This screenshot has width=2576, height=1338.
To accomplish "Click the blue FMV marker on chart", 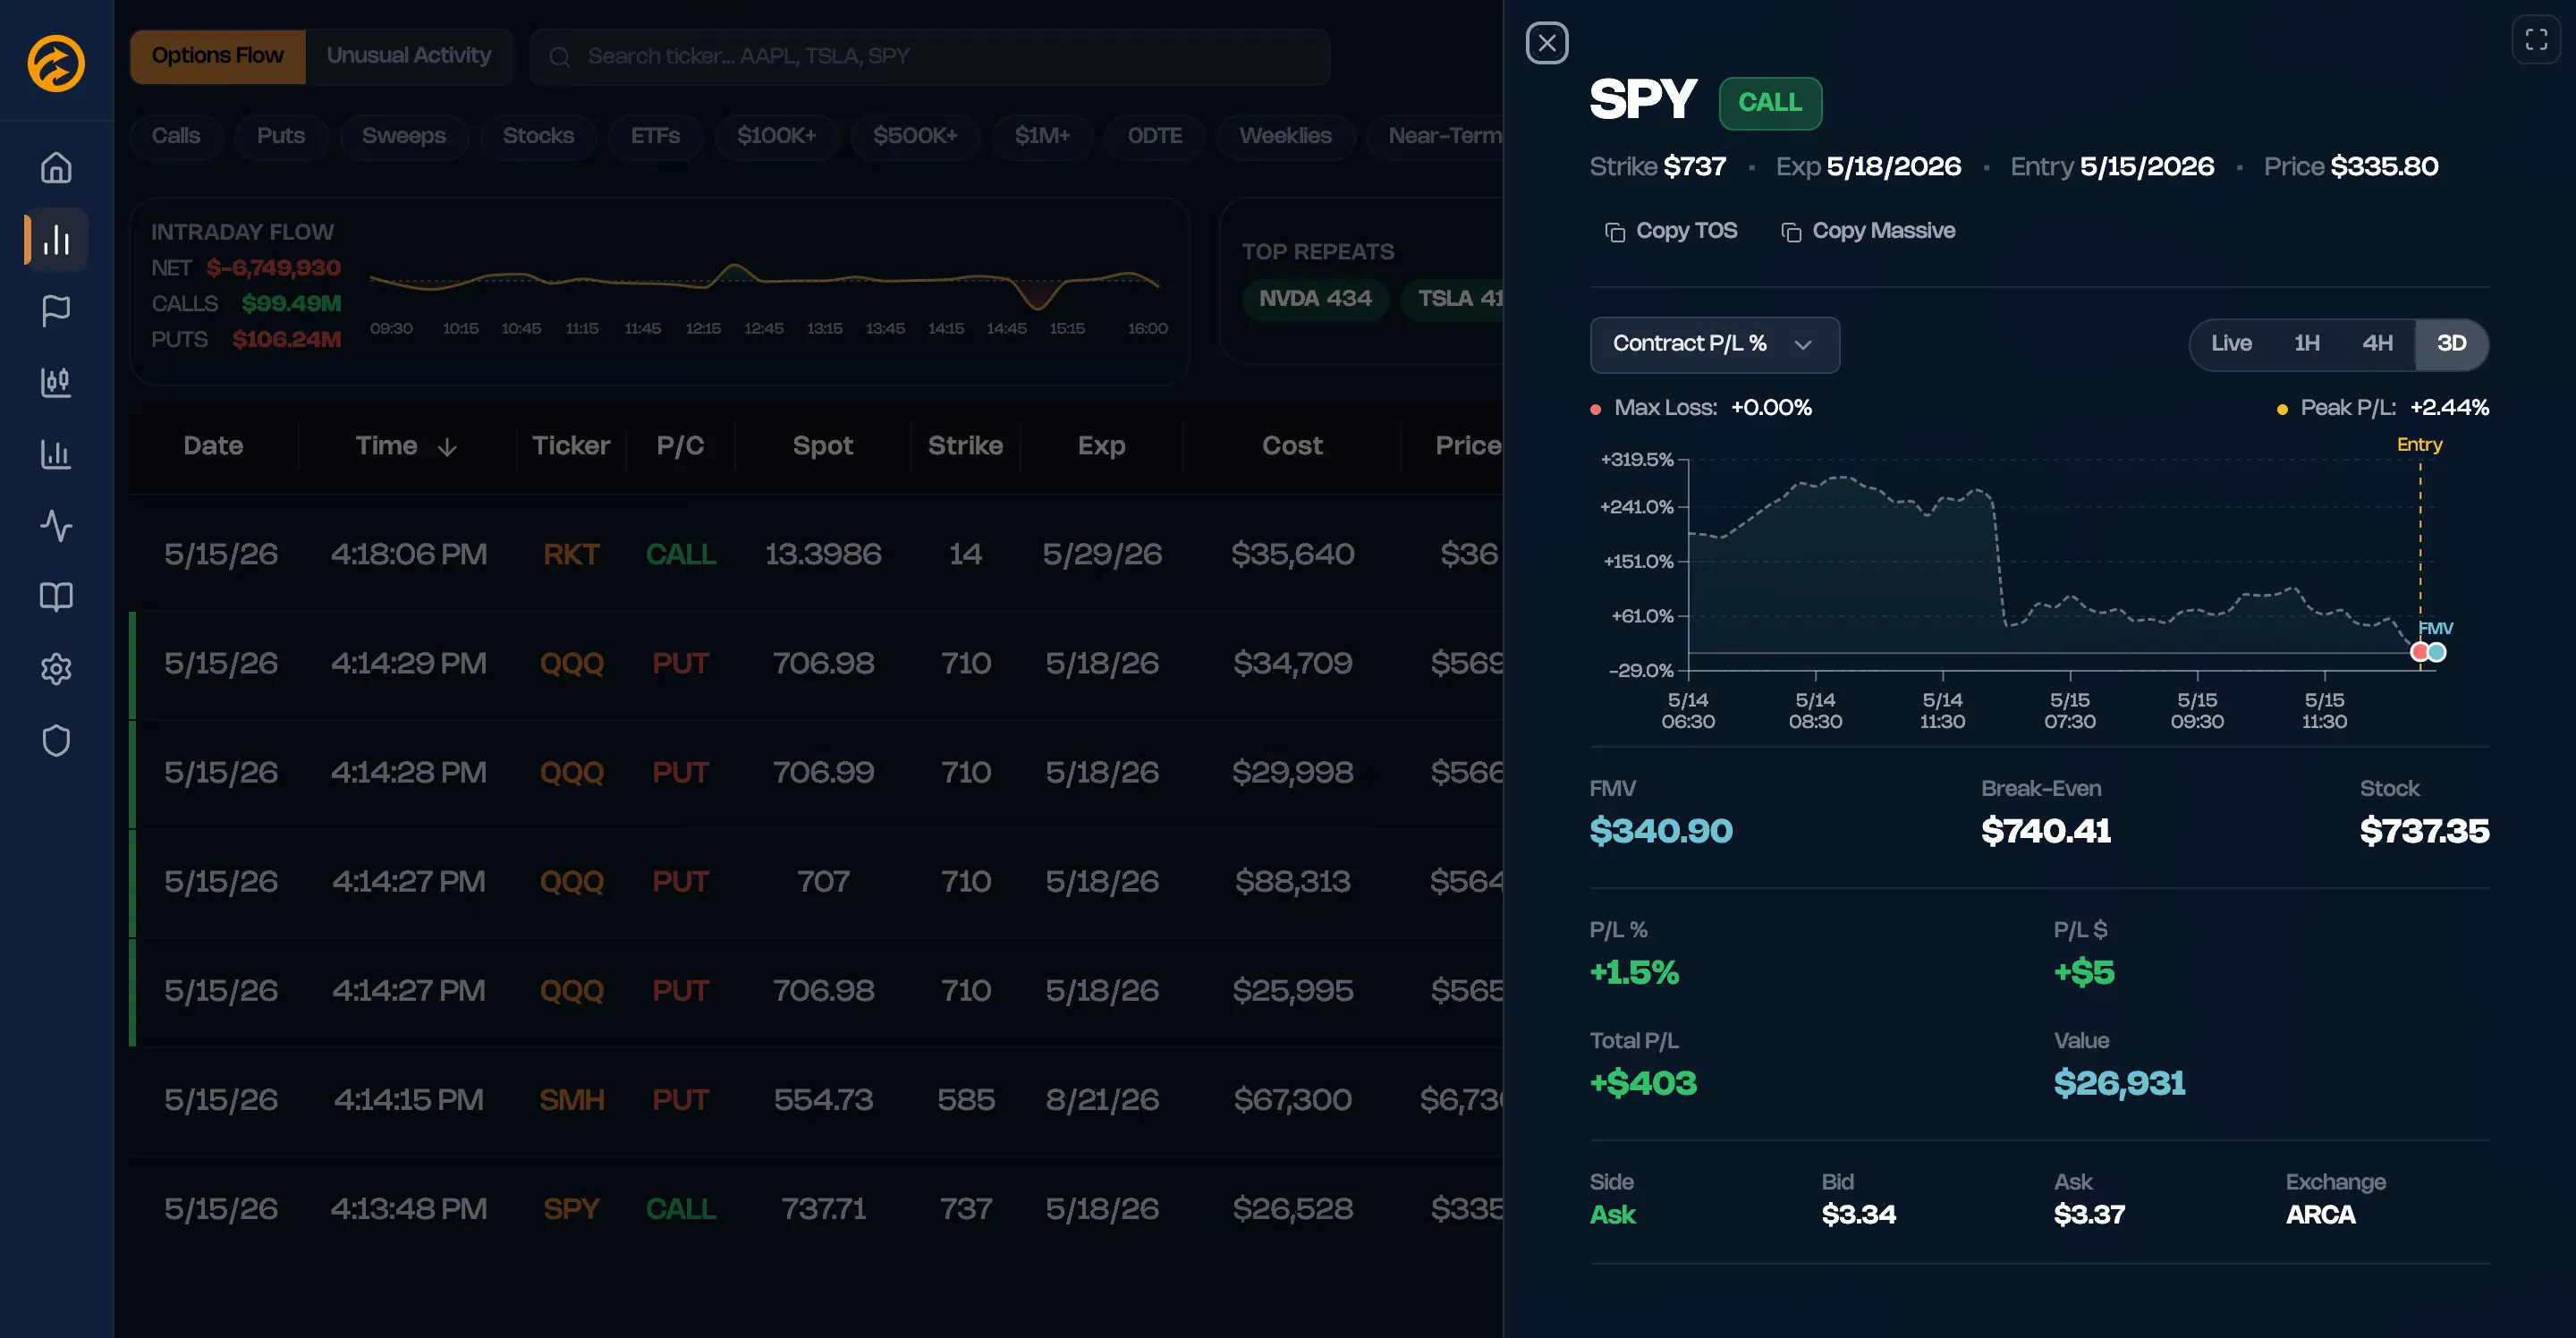I will click(x=2437, y=652).
